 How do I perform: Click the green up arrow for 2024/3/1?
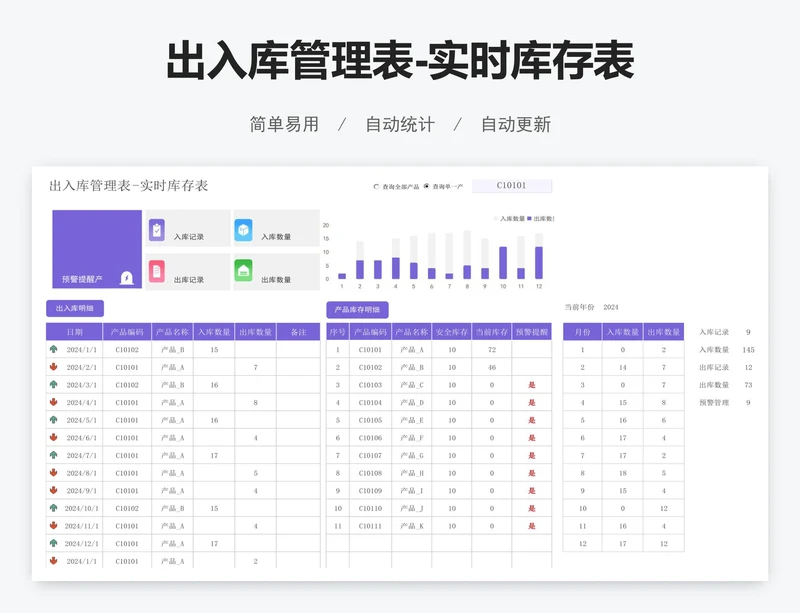click(54, 384)
